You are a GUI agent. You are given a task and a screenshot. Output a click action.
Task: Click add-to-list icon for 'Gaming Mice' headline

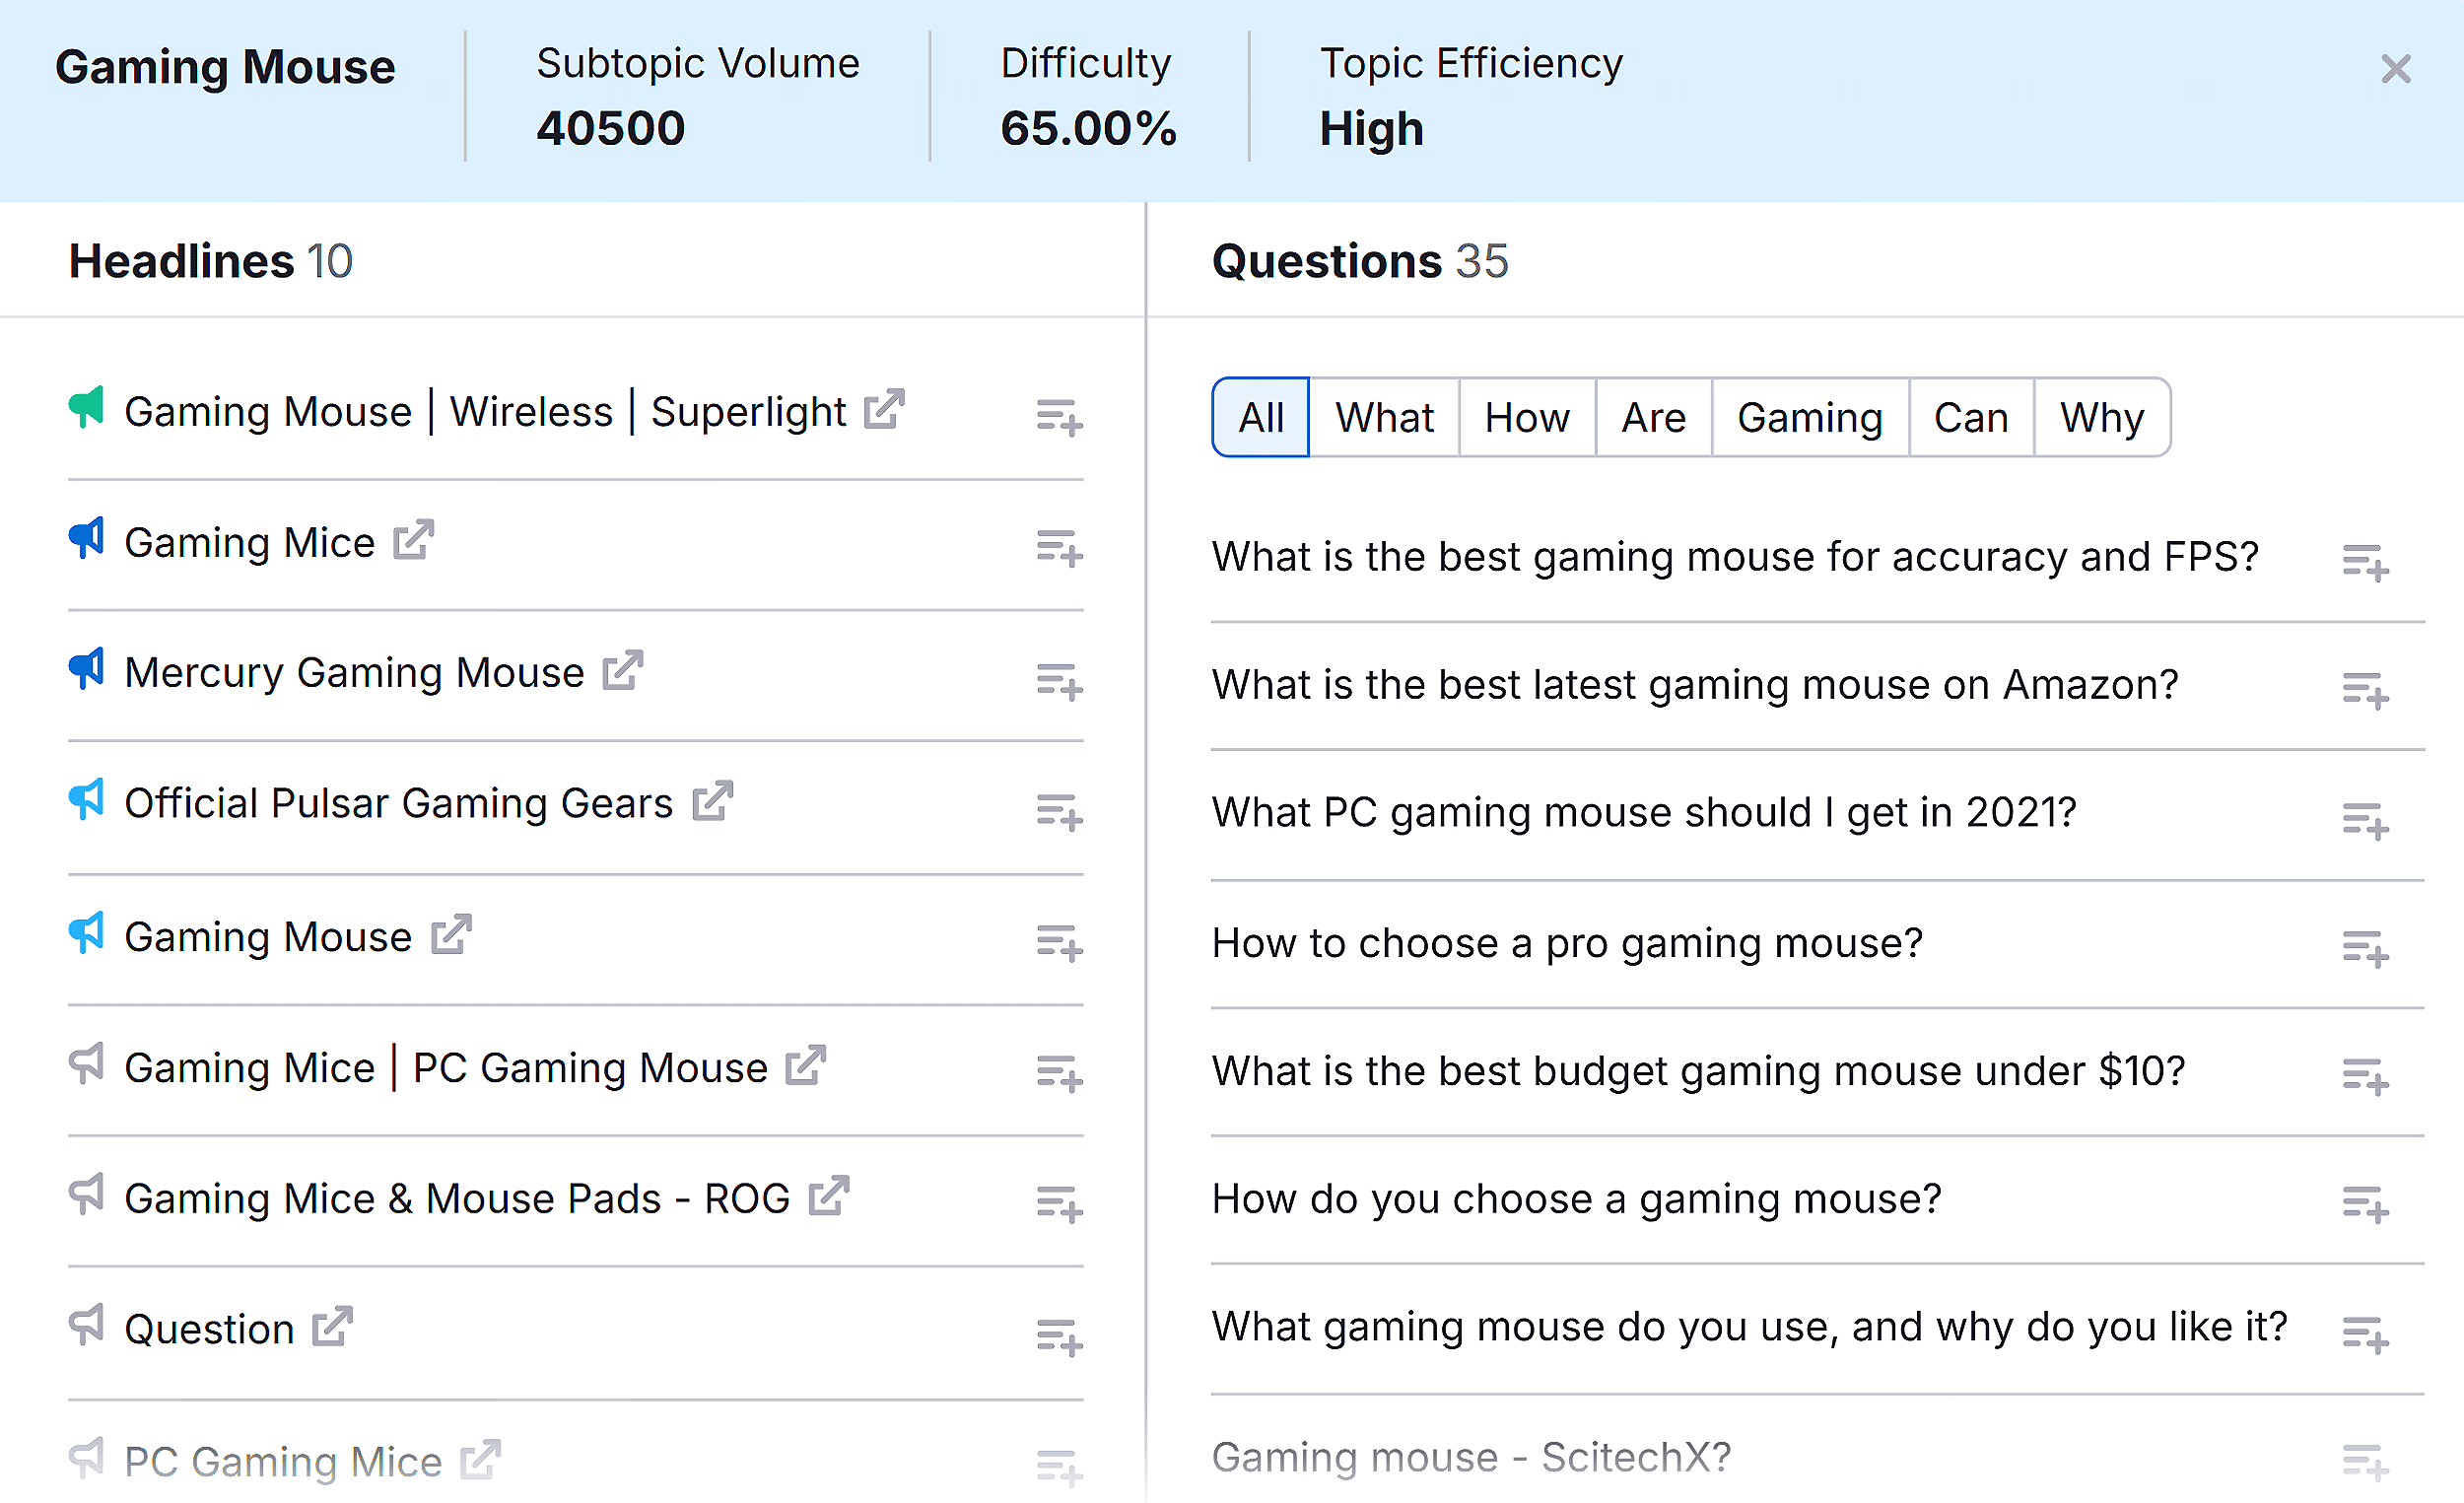coord(1059,548)
